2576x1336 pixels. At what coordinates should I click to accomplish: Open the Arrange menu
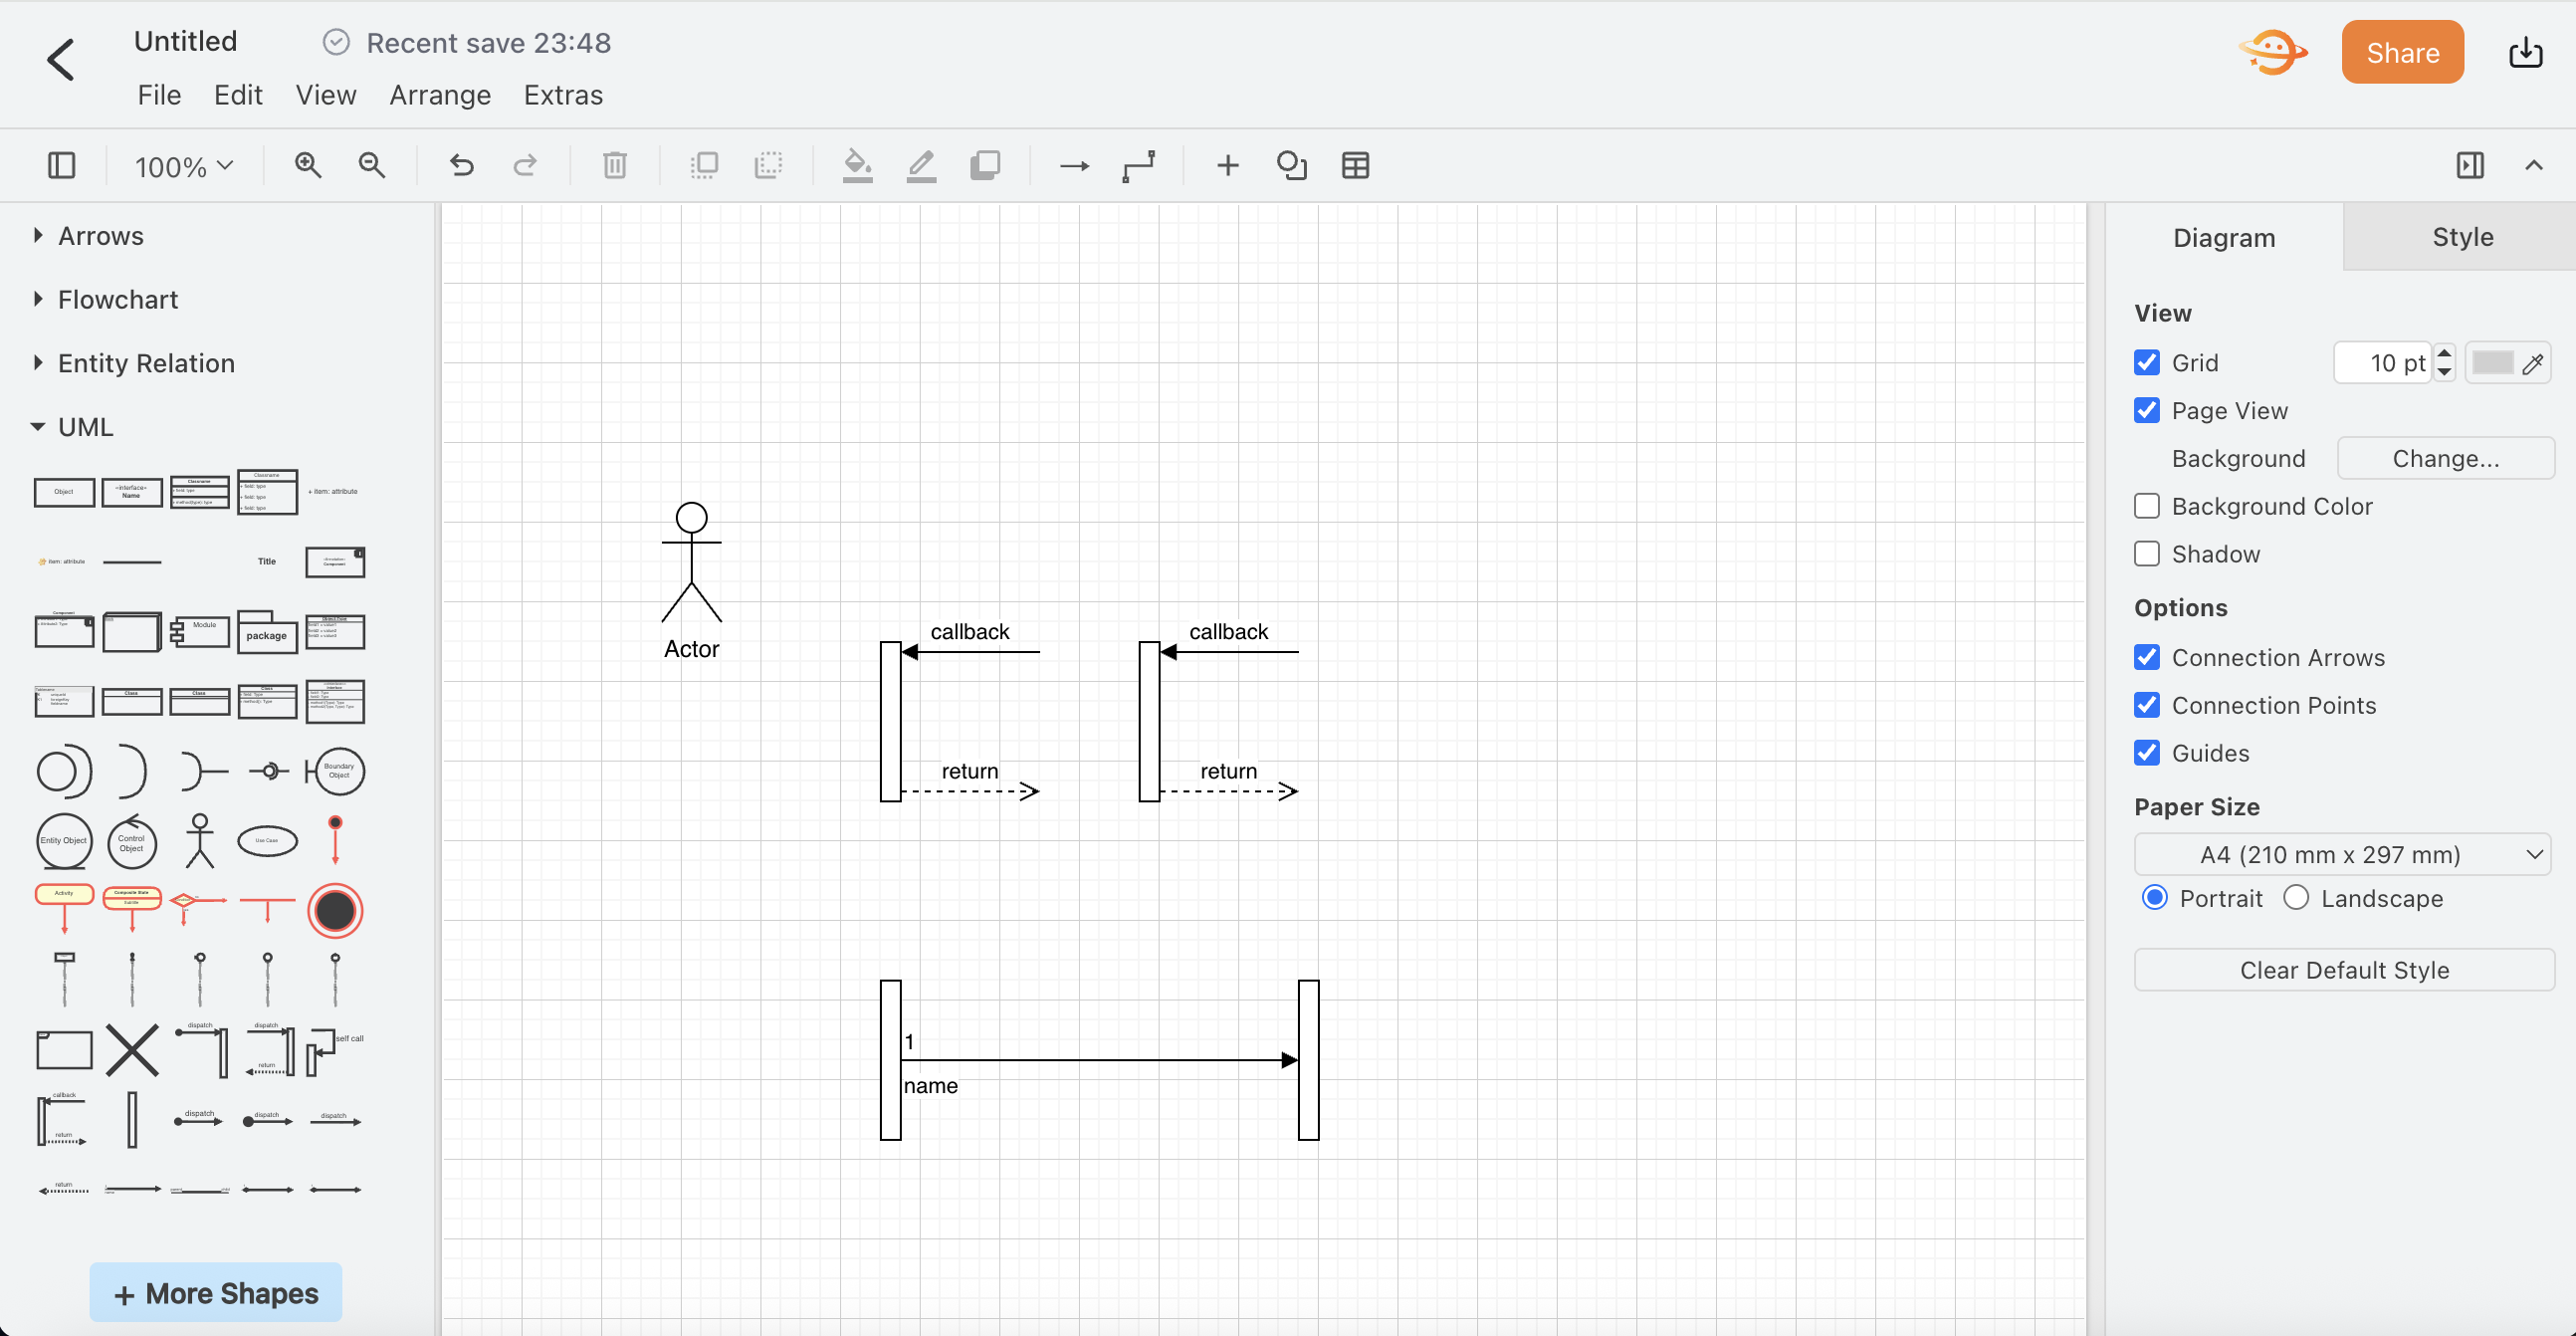point(440,95)
